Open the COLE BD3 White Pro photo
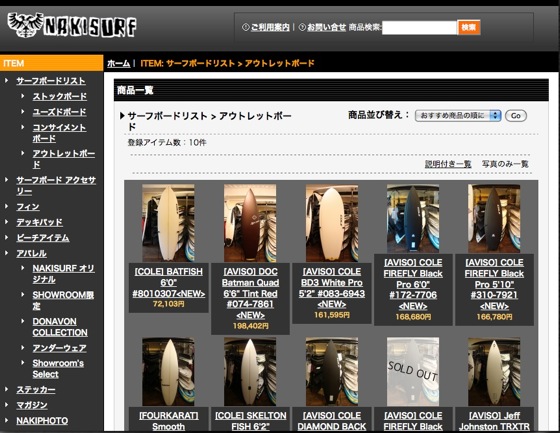Image resolution: width=560 pixels, height=433 pixels. 332,223
